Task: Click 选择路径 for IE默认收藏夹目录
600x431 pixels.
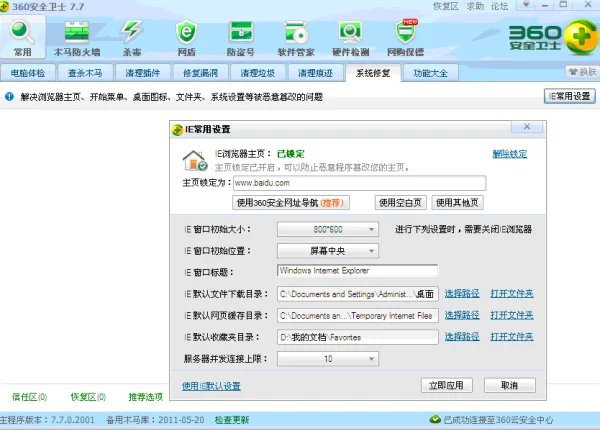Action: (x=462, y=336)
